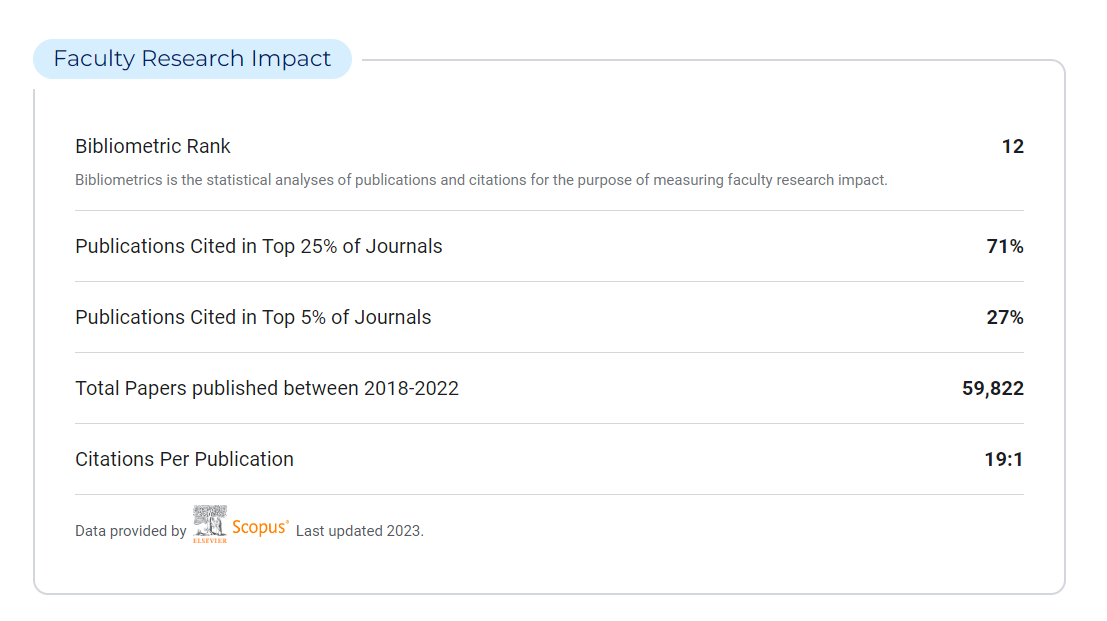This screenshot has width=1107, height=621.
Task: Click the 71% value
Action: (x=1004, y=246)
